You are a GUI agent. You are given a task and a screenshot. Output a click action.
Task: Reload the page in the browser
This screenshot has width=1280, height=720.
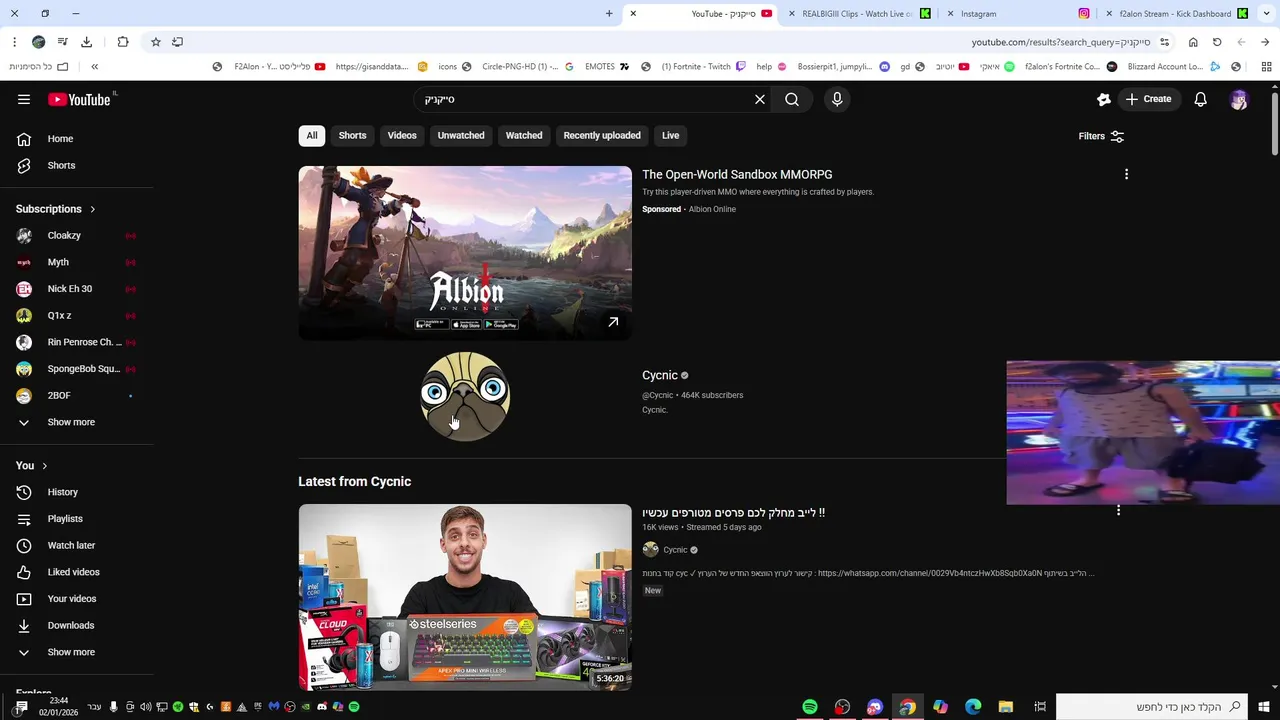click(x=1217, y=42)
